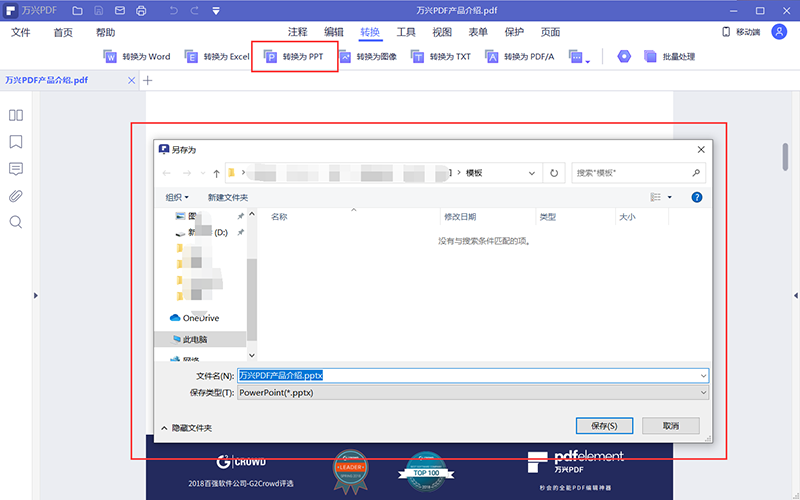Screen dimensions: 800x500
Task: Open the 帮助 menu
Action: (x=106, y=32)
